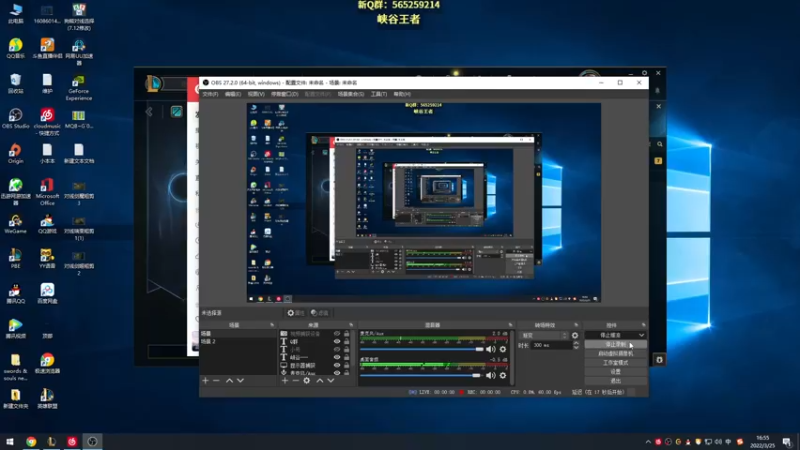
Task: Click 停止录制 stop recording button
Action: click(x=616, y=344)
